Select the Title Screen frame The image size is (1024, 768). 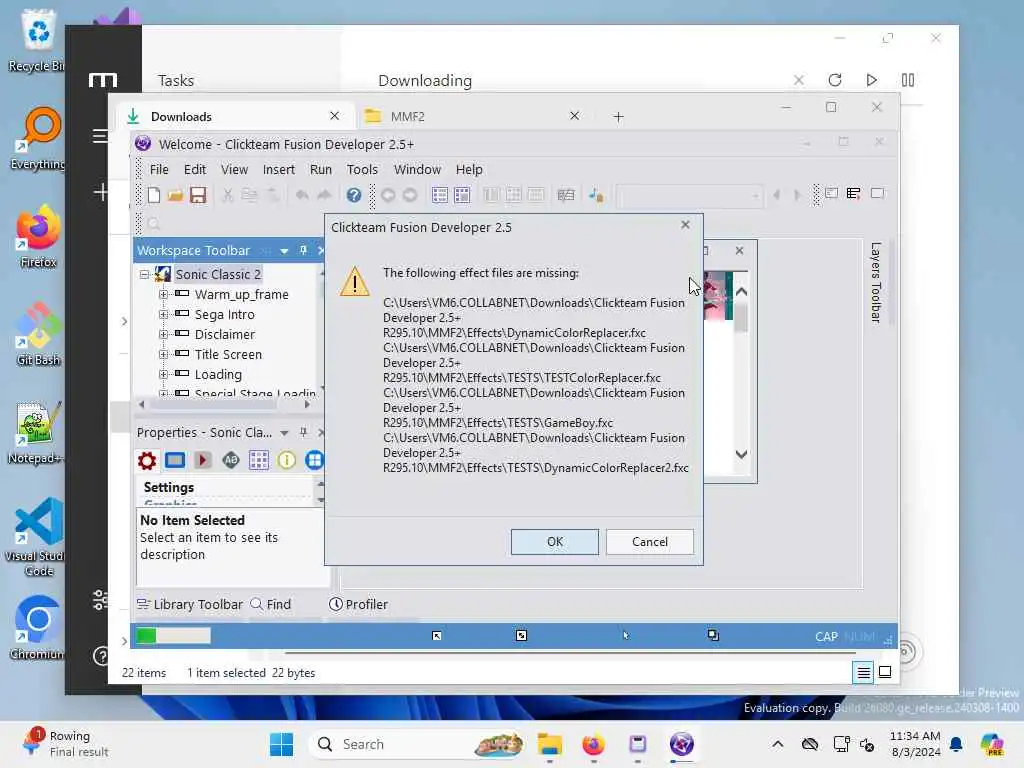[228, 355]
